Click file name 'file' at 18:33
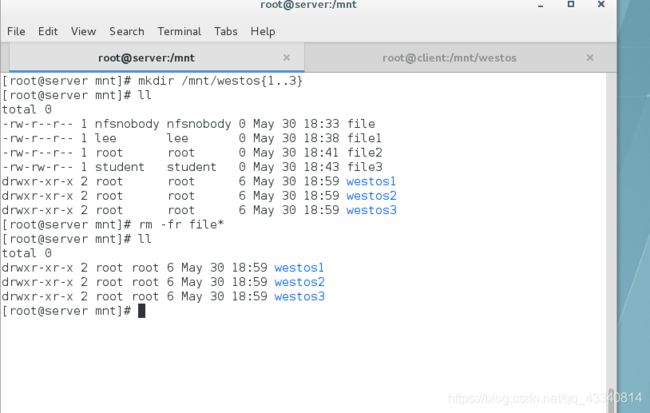This screenshot has width=650, height=413. pyautogui.click(x=361, y=124)
